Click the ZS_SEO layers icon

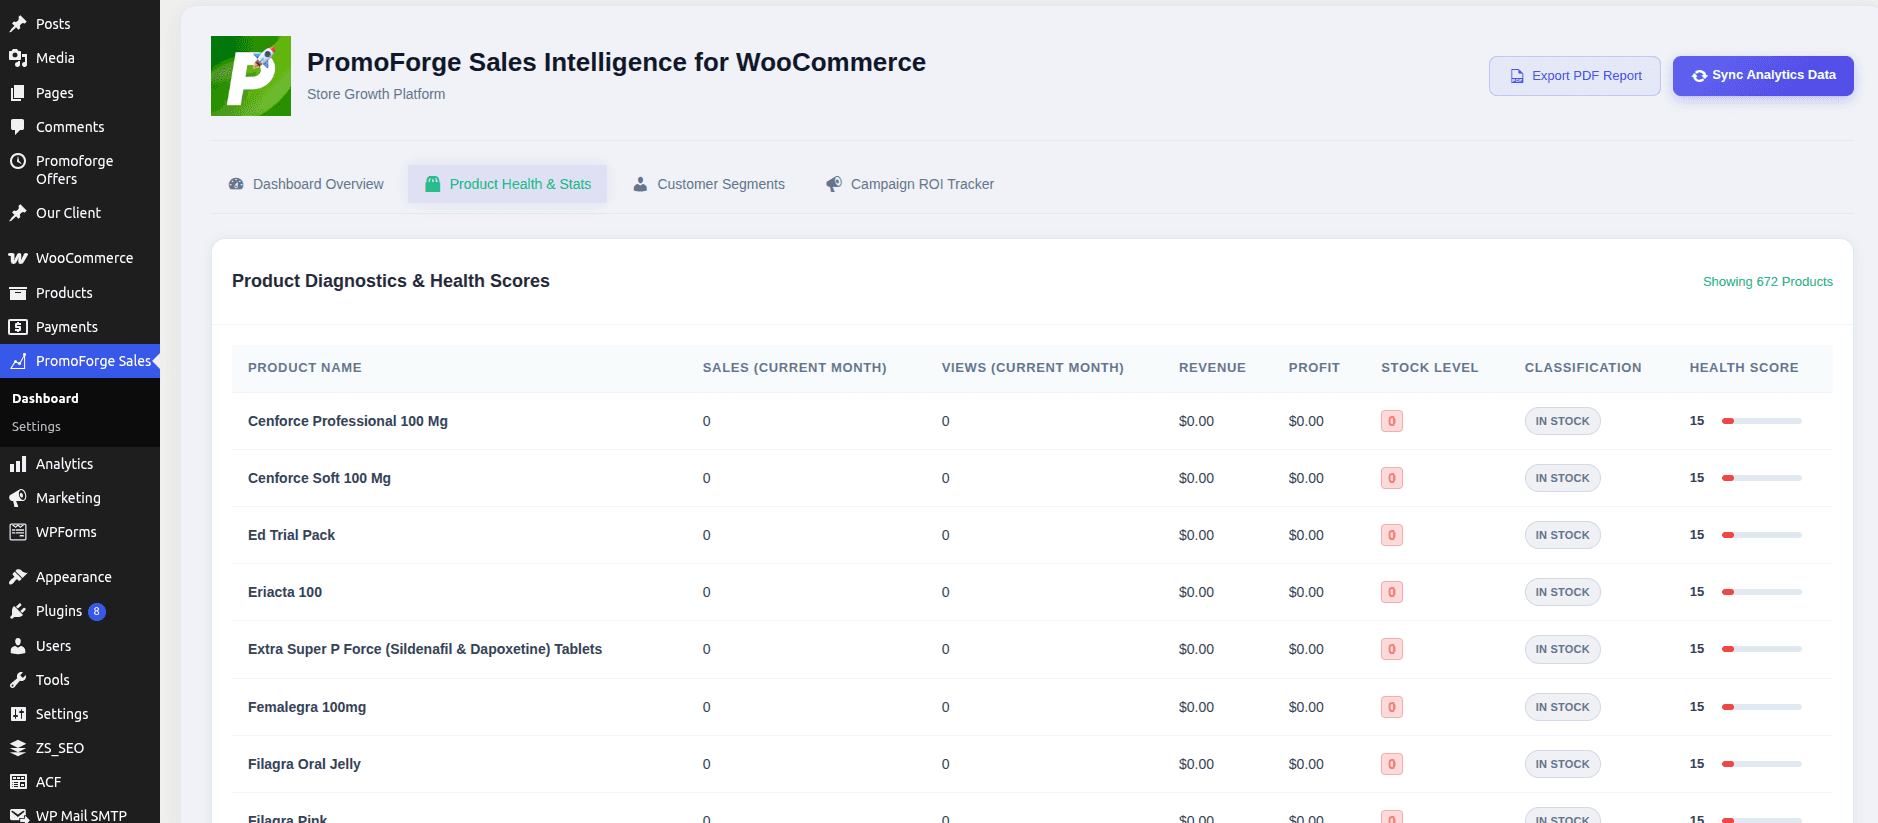(18, 748)
